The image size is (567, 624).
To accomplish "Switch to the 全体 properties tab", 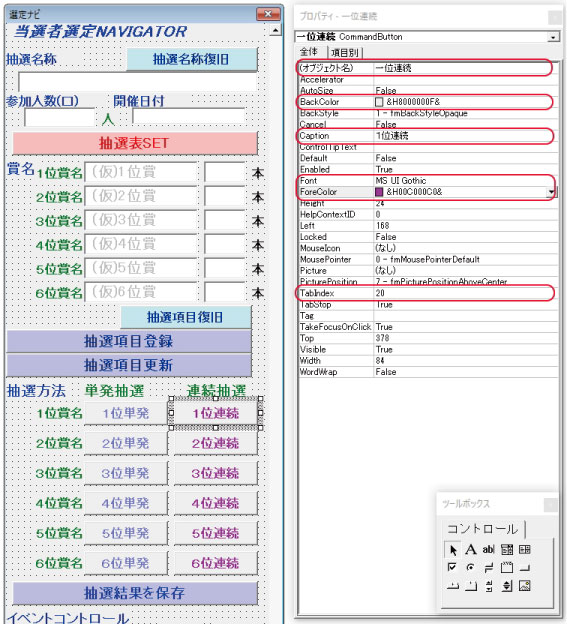I will pyautogui.click(x=309, y=52).
